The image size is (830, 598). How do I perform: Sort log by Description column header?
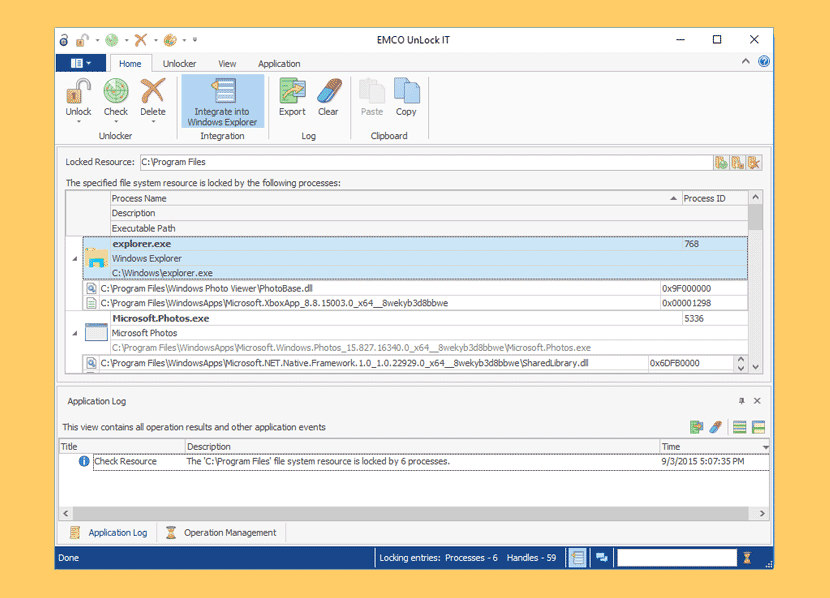click(422, 447)
